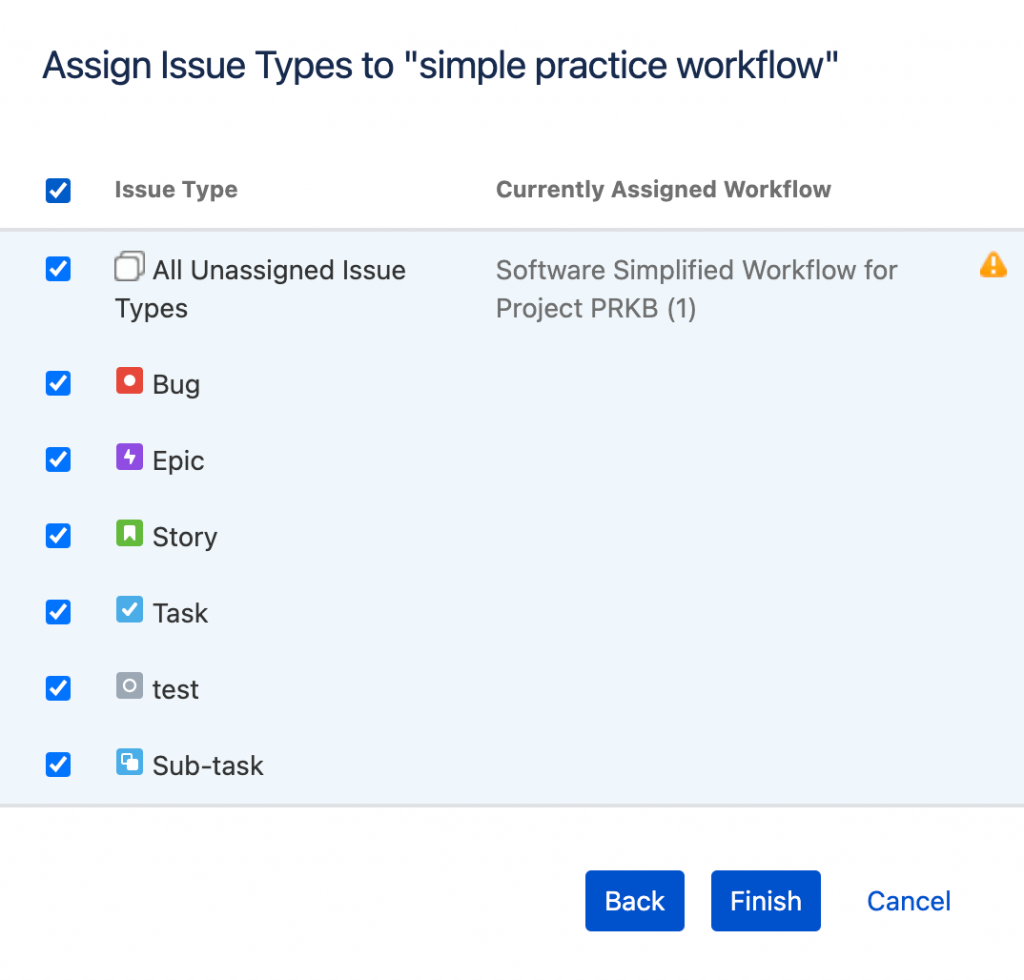
Task: Uncheck the All Unassigned Issue Types checkbox
Action: [x=58, y=269]
